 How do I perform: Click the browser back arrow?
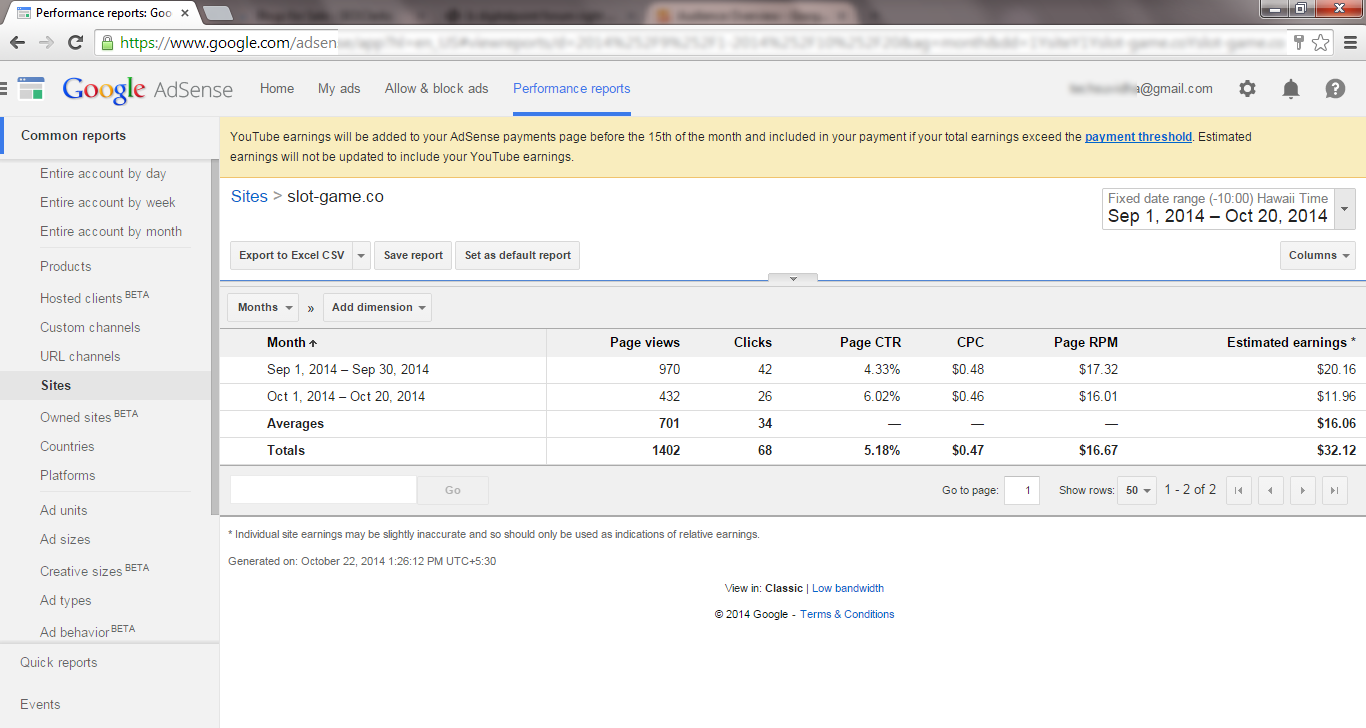(17, 42)
